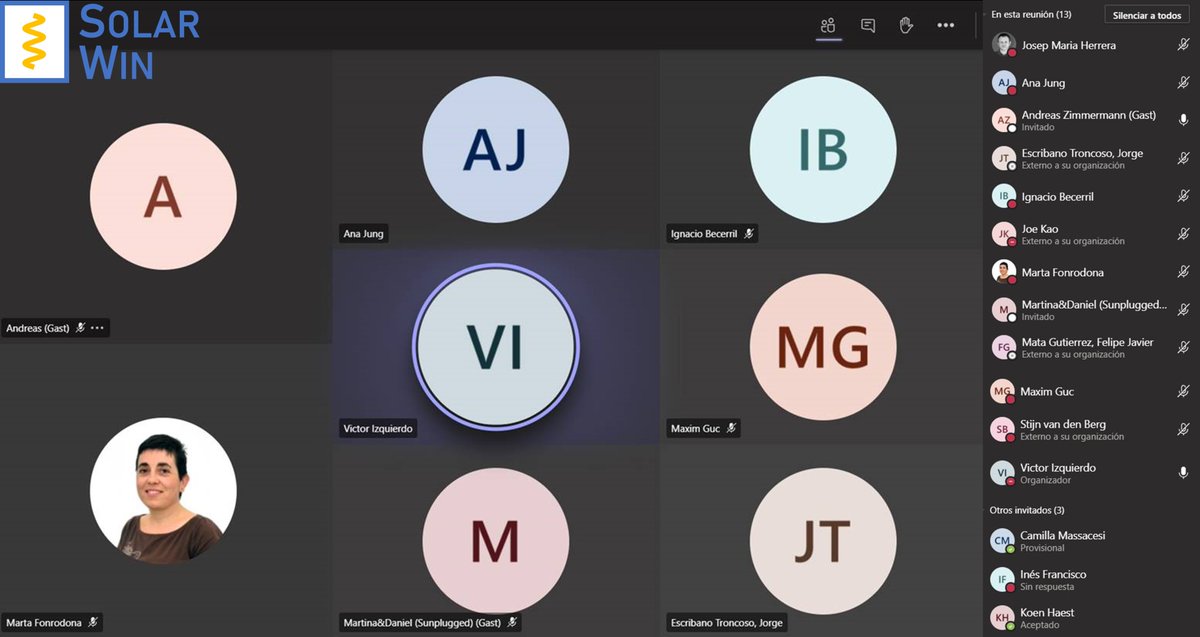Toggle Andreas Zimmermann's active microphone icon
Screen dimensions: 1200x637
click(x=1184, y=120)
